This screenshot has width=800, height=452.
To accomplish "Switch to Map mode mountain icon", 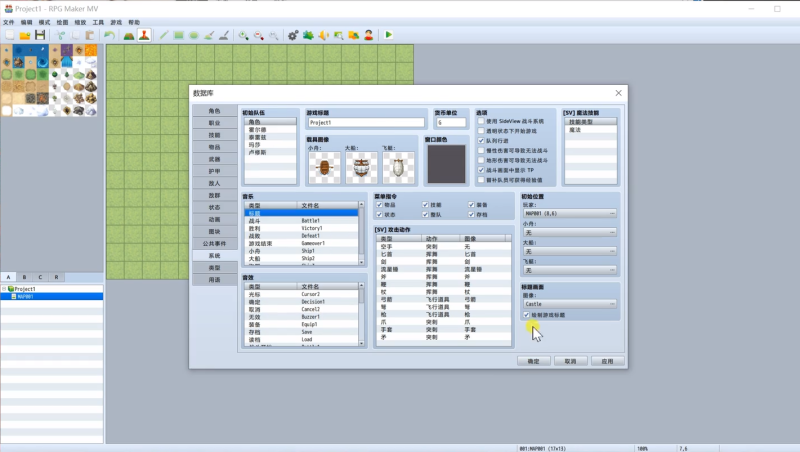I will (x=129, y=35).
